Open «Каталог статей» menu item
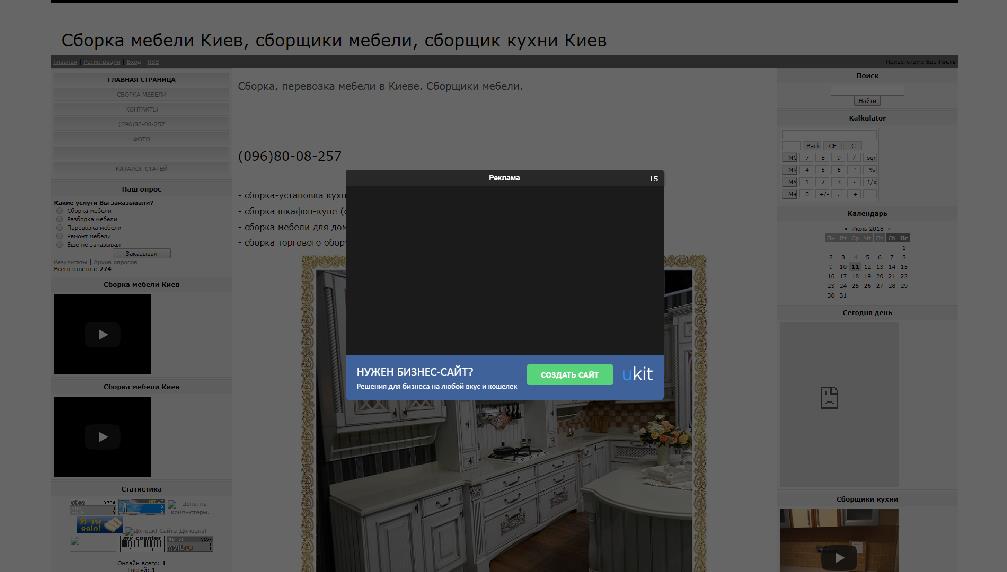The width and height of the screenshot is (1007, 572). (x=141, y=169)
